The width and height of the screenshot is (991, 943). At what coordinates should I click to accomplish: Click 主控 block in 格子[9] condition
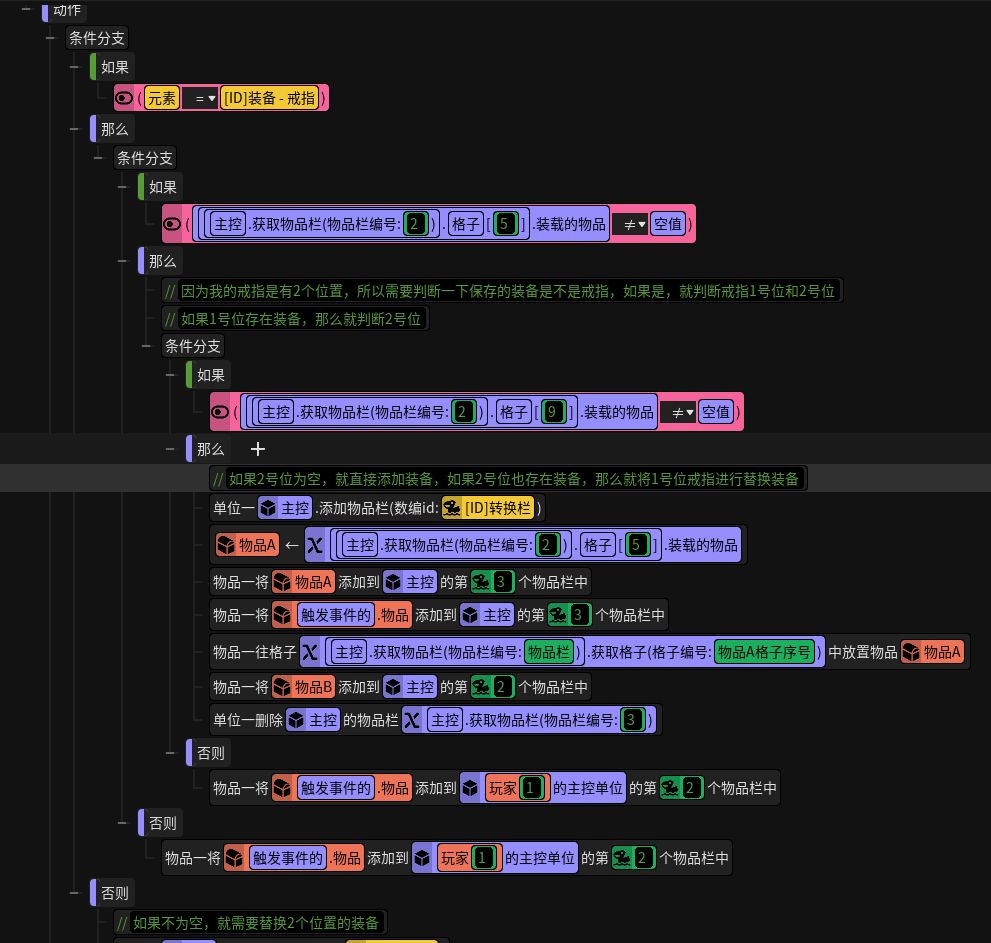click(277, 412)
